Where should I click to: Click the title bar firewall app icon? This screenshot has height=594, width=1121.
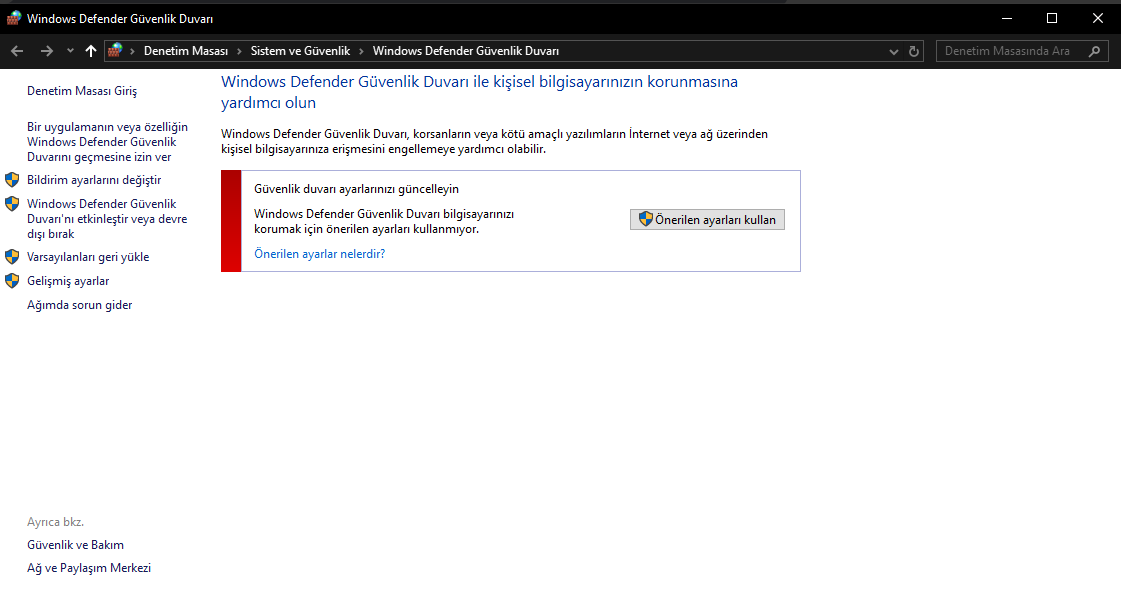point(14,18)
